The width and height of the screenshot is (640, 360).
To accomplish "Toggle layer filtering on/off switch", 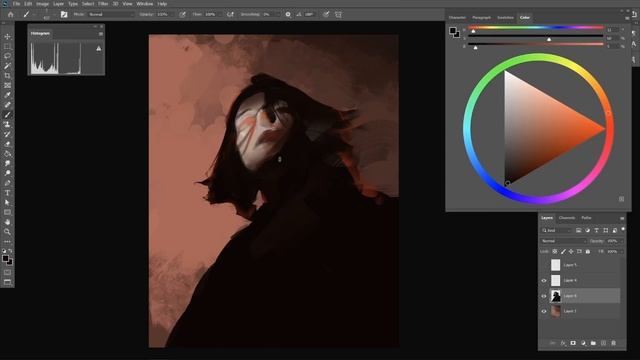I will click(x=623, y=229).
